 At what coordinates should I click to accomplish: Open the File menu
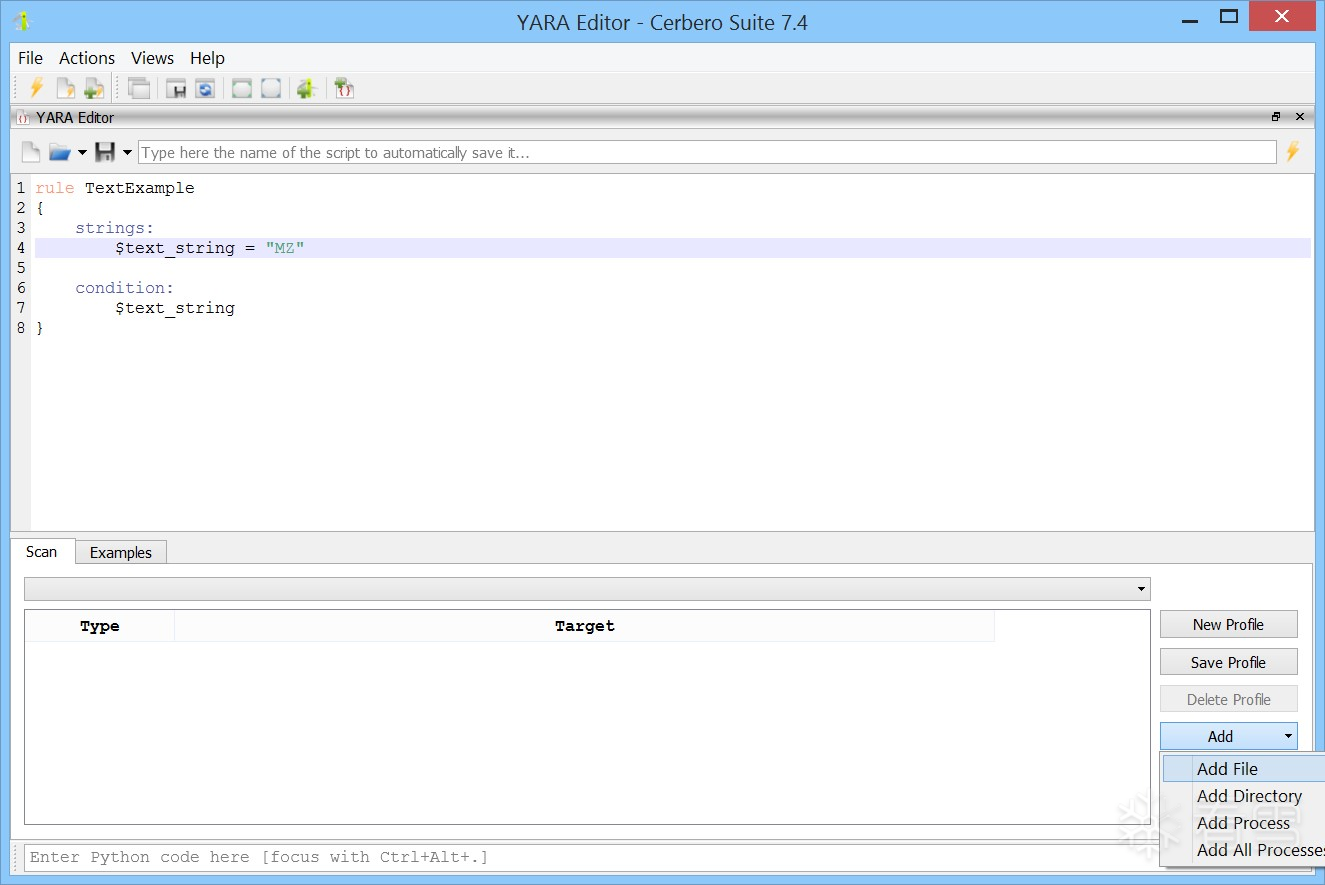pos(31,58)
